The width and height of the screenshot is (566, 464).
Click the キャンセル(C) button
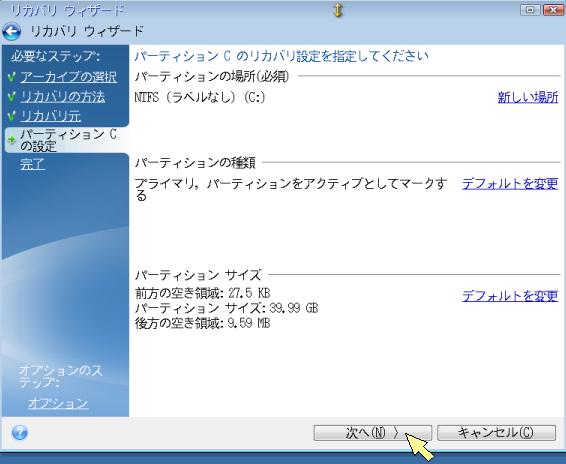496,433
